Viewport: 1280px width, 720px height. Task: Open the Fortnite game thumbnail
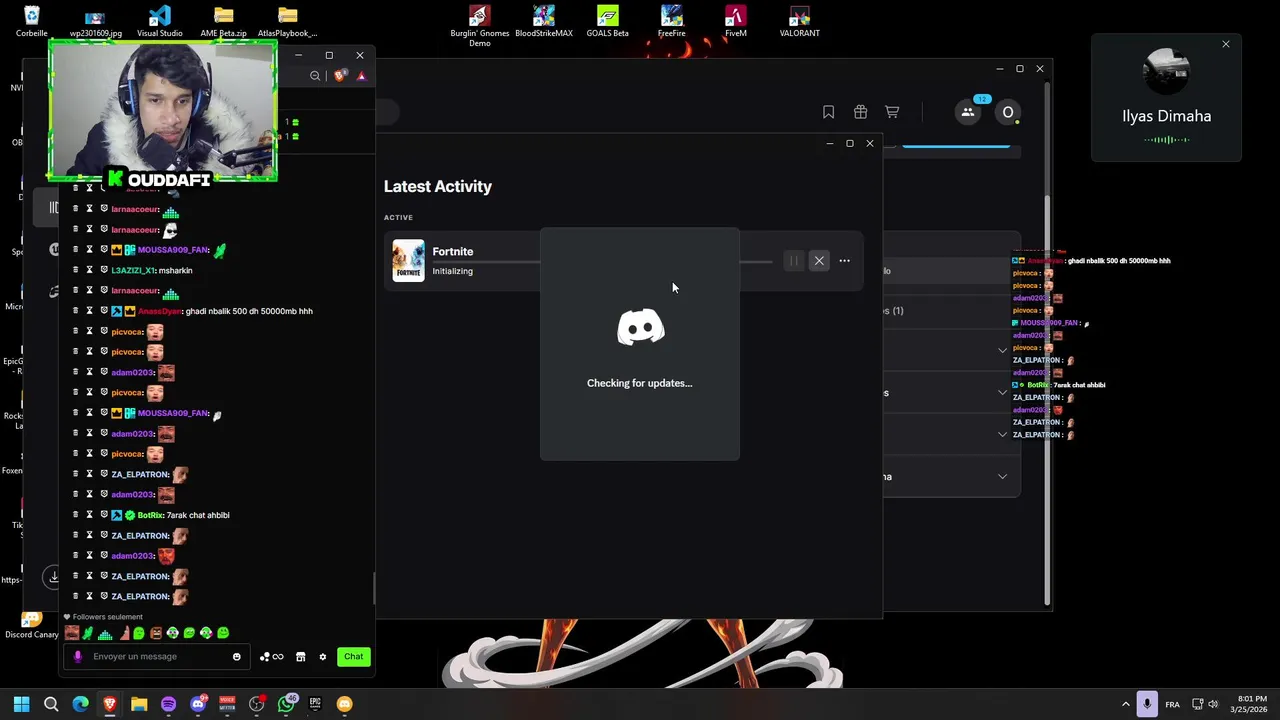408,261
